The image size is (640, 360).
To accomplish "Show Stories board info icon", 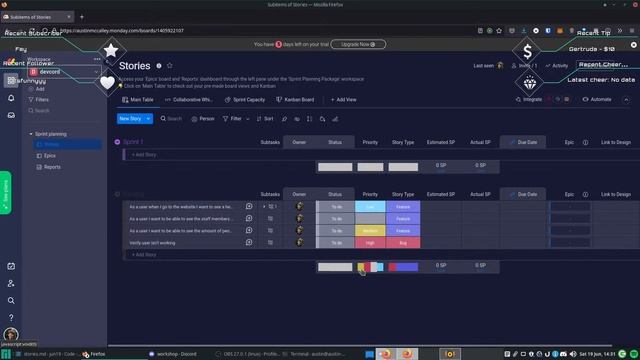I will click(x=159, y=65).
